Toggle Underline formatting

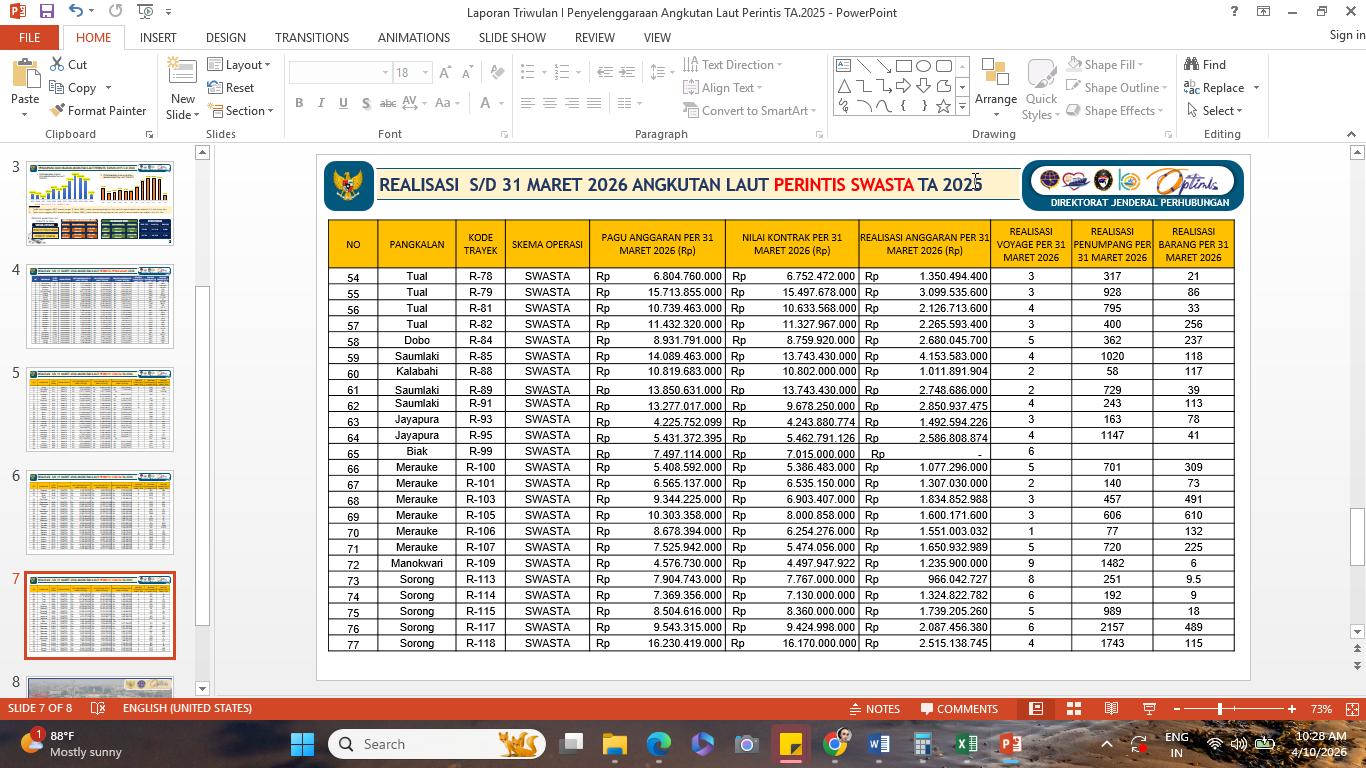pos(343,103)
